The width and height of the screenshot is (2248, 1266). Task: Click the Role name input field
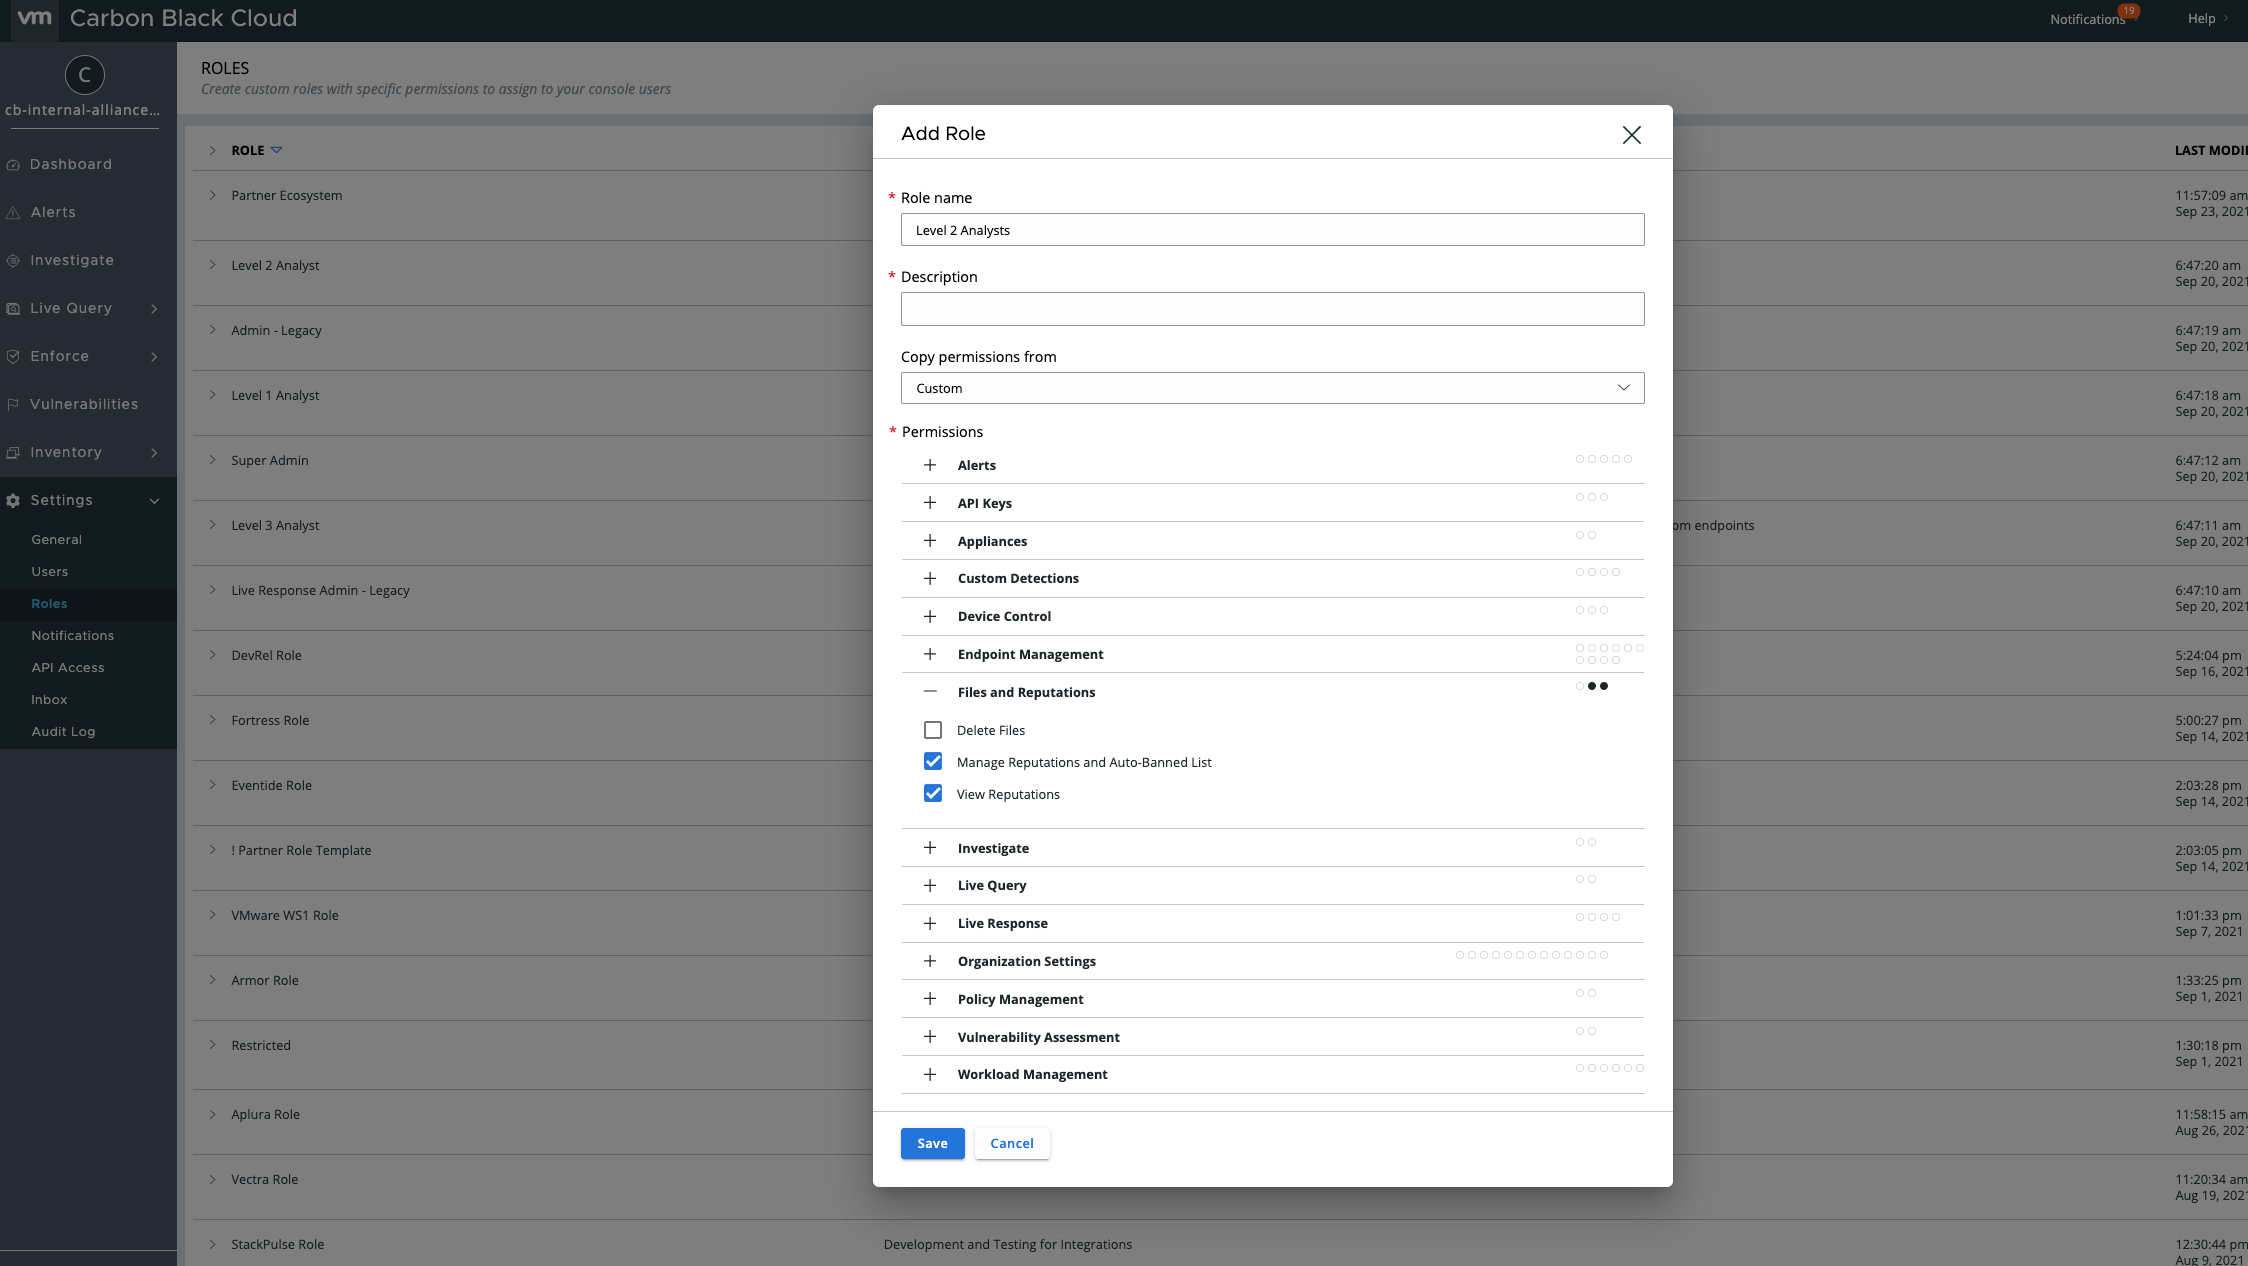coord(1272,230)
